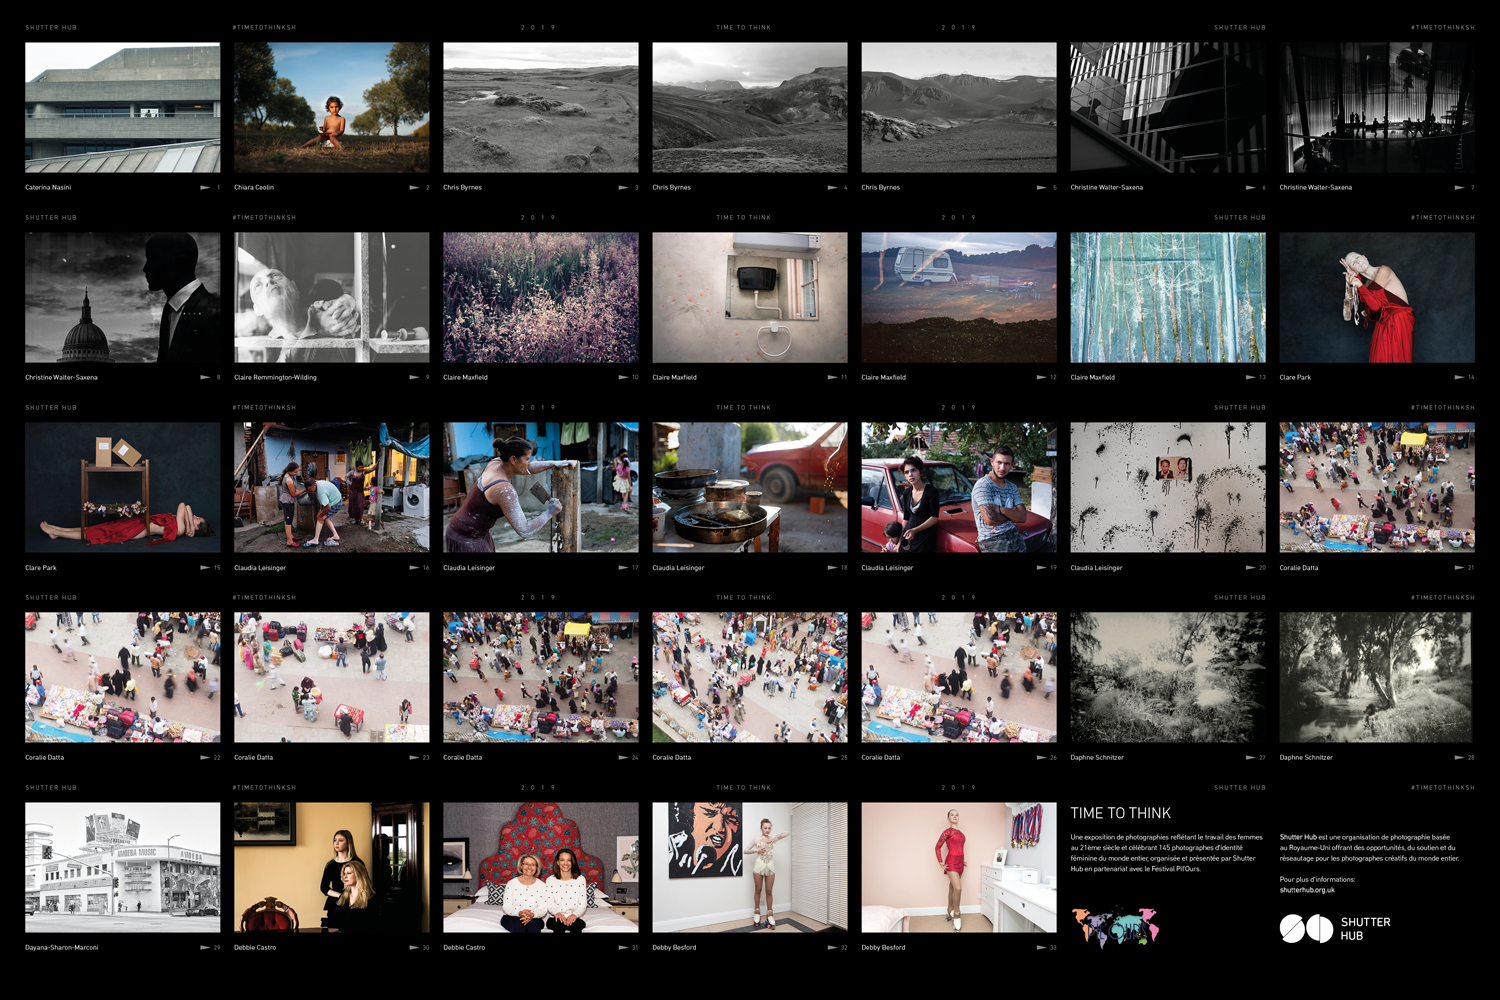This screenshot has height=1000, width=1500.
Task: Open Dayana-Sharon-Marconi's black and white street photo
Action: pyautogui.click(x=122, y=867)
